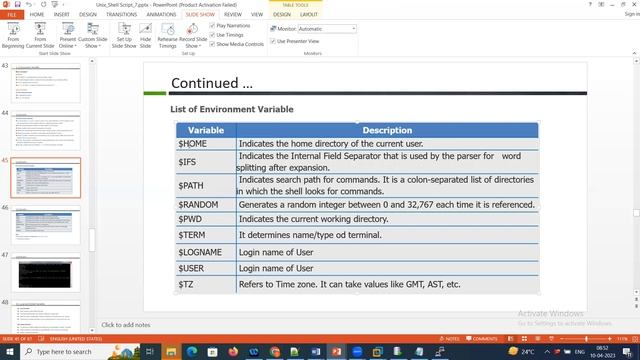Open Task View on the taskbar
Screen dimensions: 640x360
(150, 351)
